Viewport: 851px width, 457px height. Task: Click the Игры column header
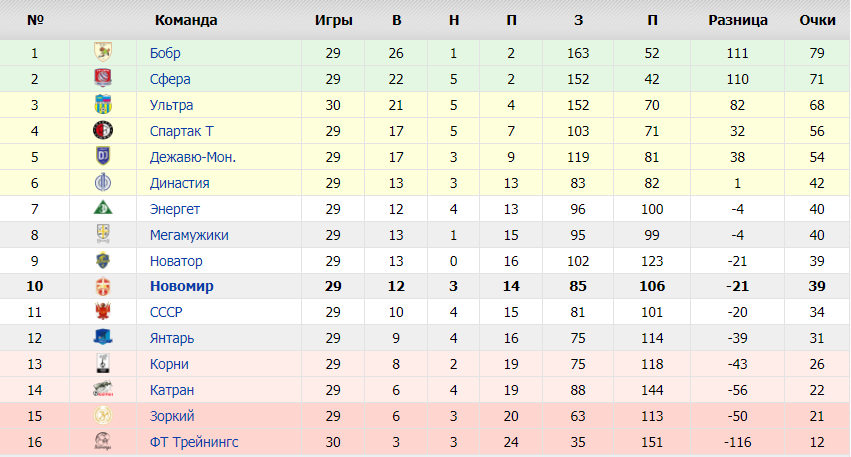pyautogui.click(x=333, y=20)
